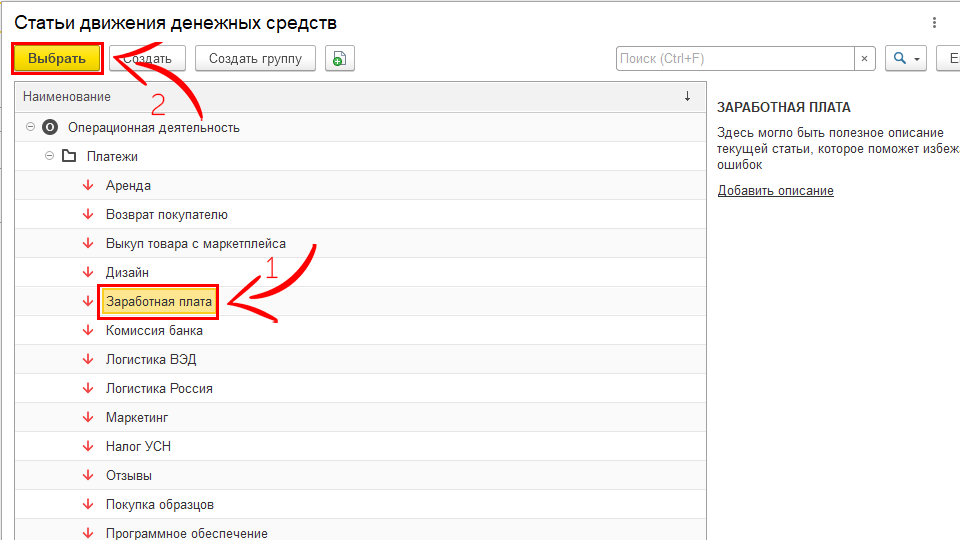
Task: Click red arrow icon next to Дизайн
Action: tap(88, 272)
